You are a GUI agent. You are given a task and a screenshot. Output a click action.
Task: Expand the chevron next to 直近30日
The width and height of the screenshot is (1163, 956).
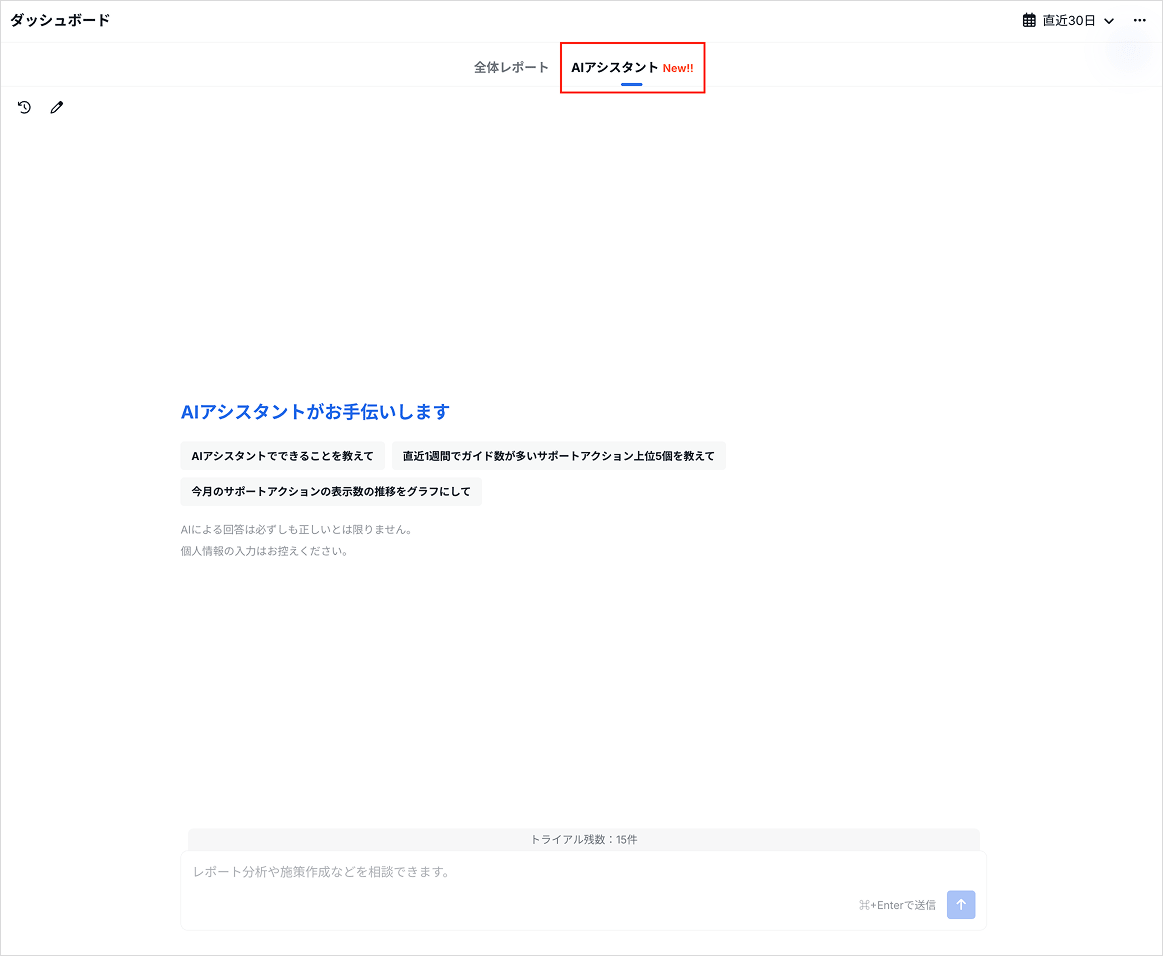pos(1109,21)
